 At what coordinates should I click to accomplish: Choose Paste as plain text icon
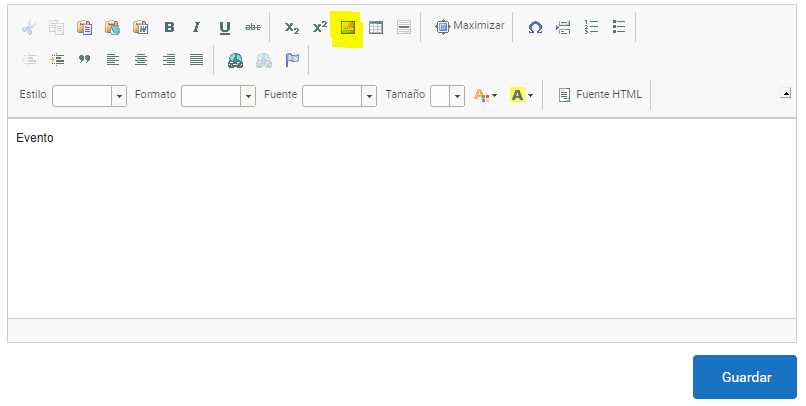click(112, 27)
